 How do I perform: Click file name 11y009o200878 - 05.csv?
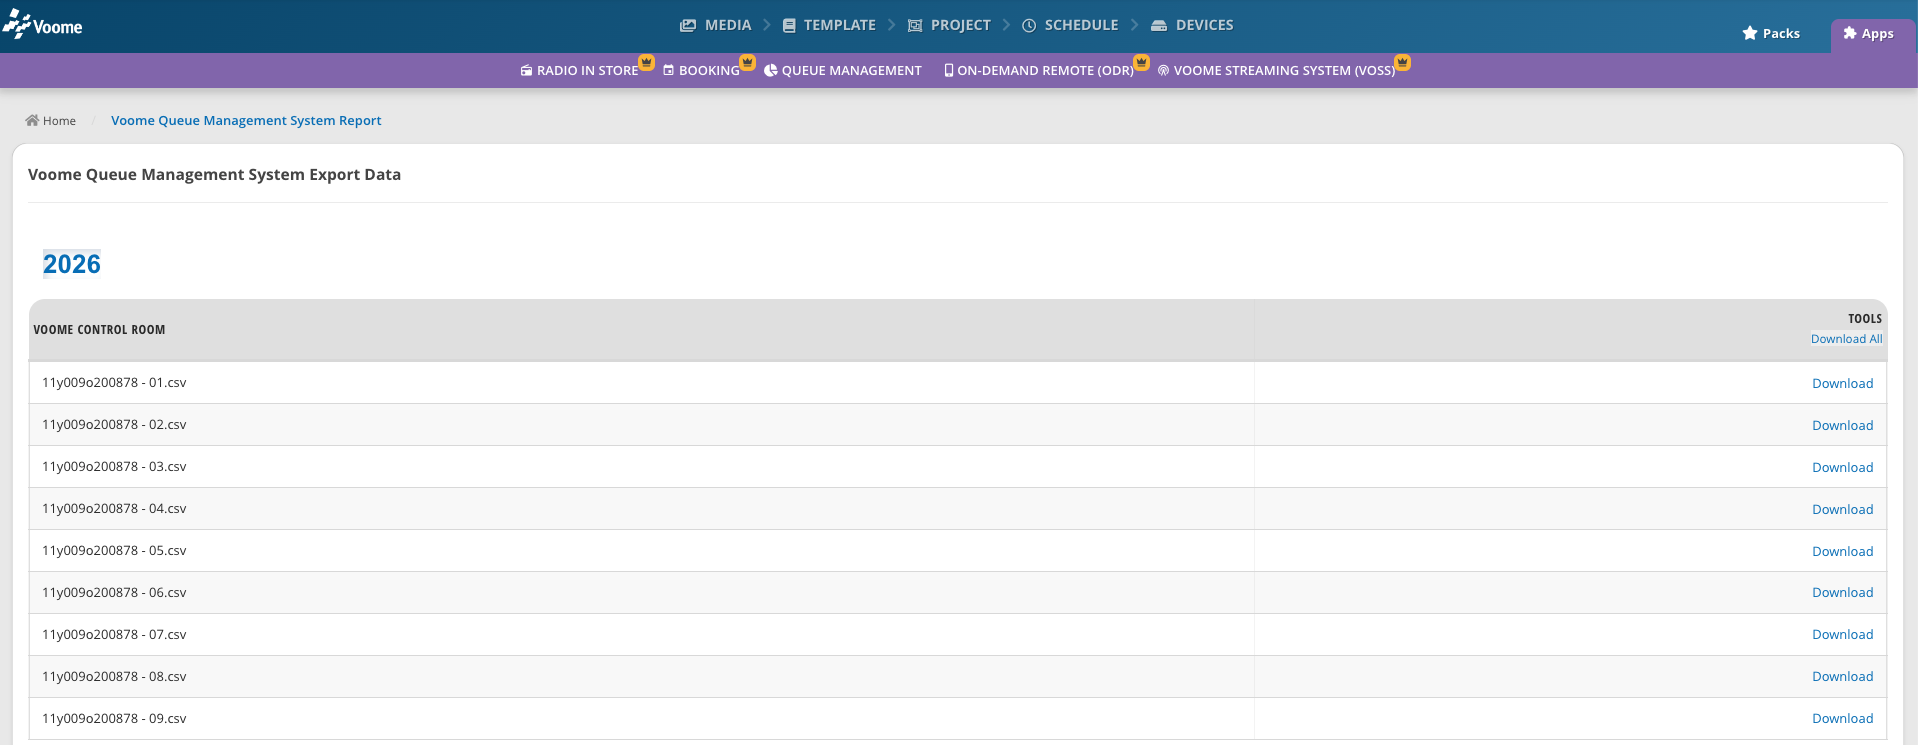point(114,551)
